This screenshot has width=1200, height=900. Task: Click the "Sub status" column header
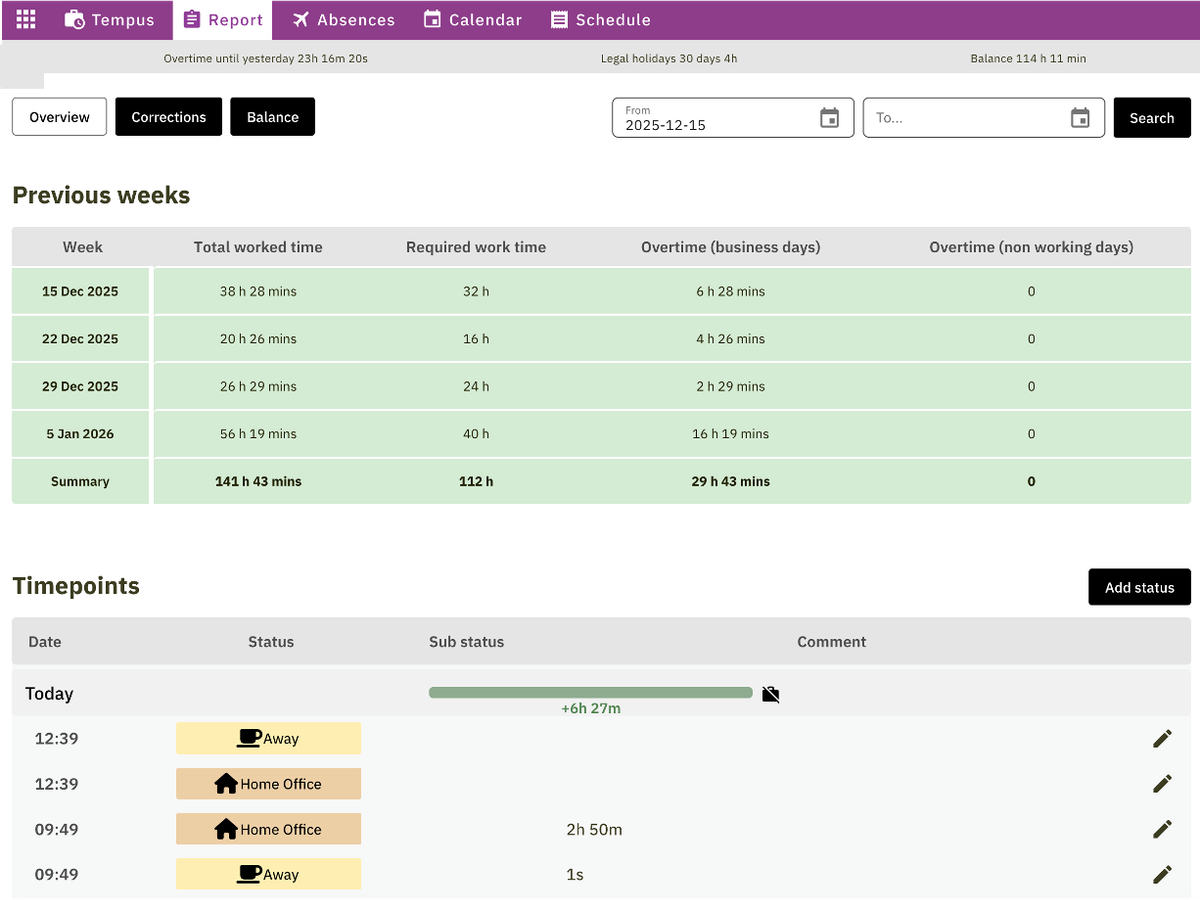466,642
